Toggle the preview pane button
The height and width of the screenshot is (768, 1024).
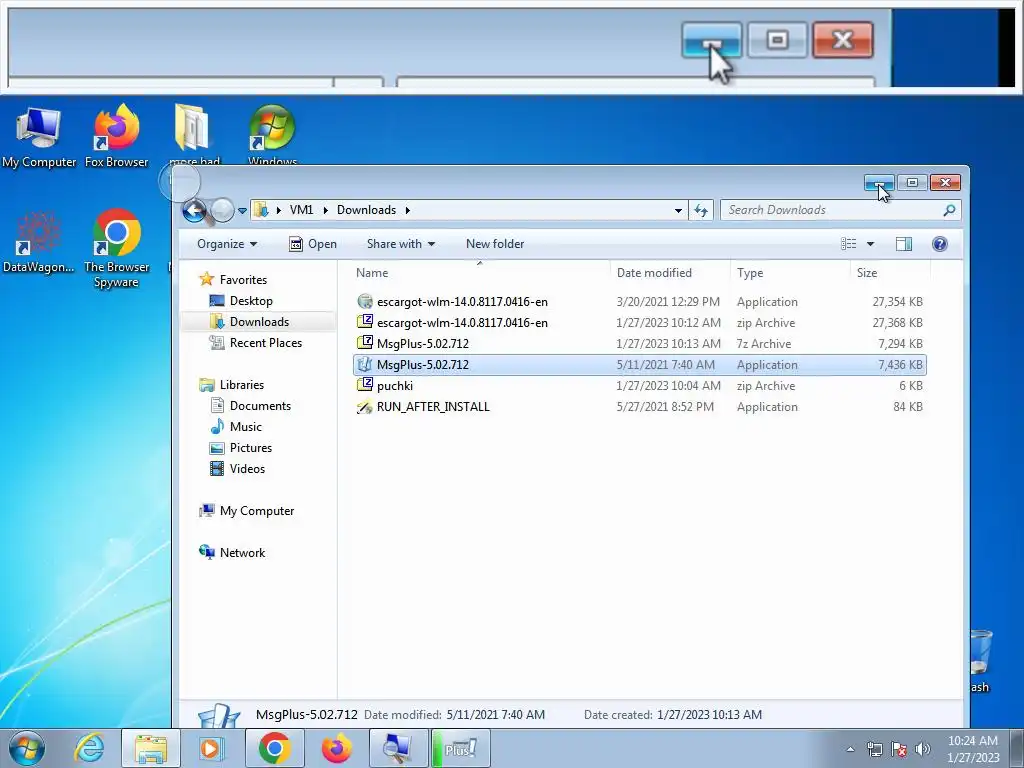[x=904, y=244]
